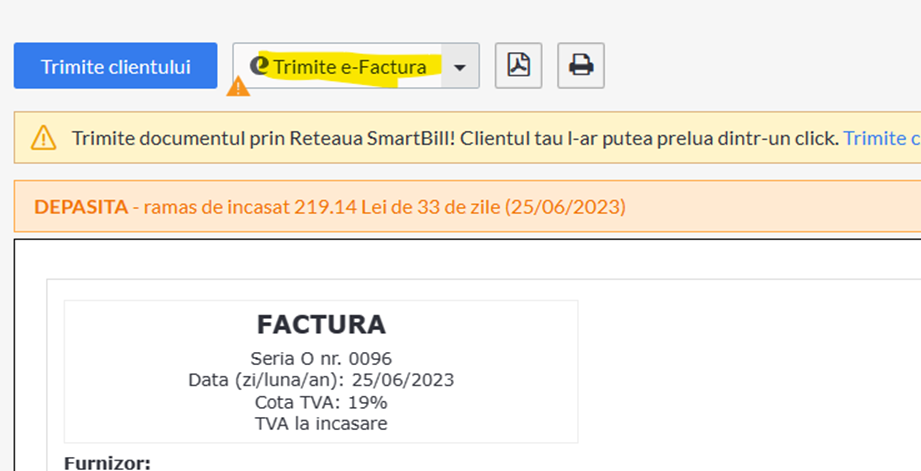Viewport: 921px width, 471px height.
Task: Print the invoice using printer icon
Action: point(581,65)
